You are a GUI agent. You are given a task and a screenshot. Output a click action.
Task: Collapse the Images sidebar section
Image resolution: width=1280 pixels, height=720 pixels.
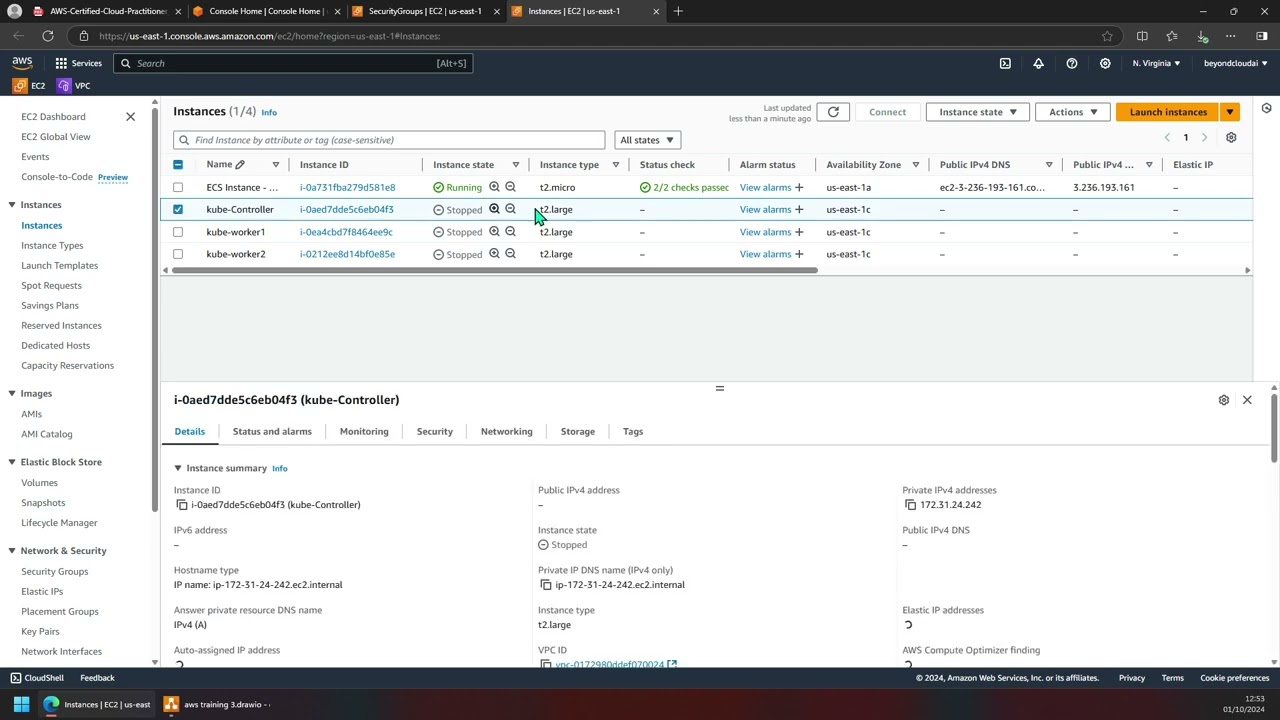12,394
